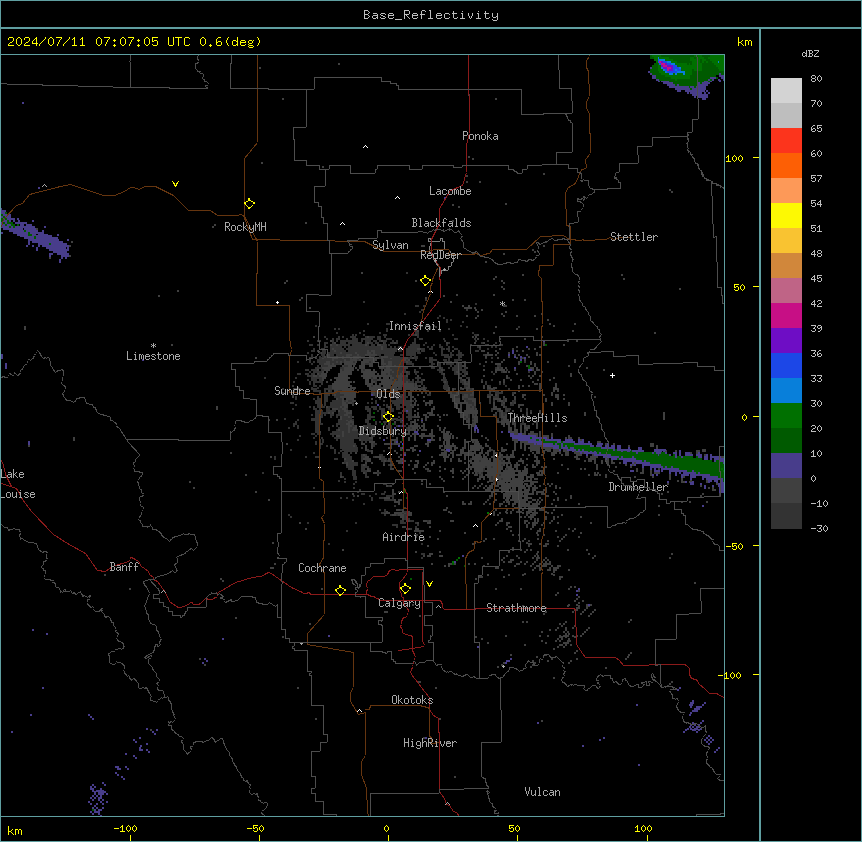Click the Strathmore label
The image size is (862, 842).
click(516, 608)
